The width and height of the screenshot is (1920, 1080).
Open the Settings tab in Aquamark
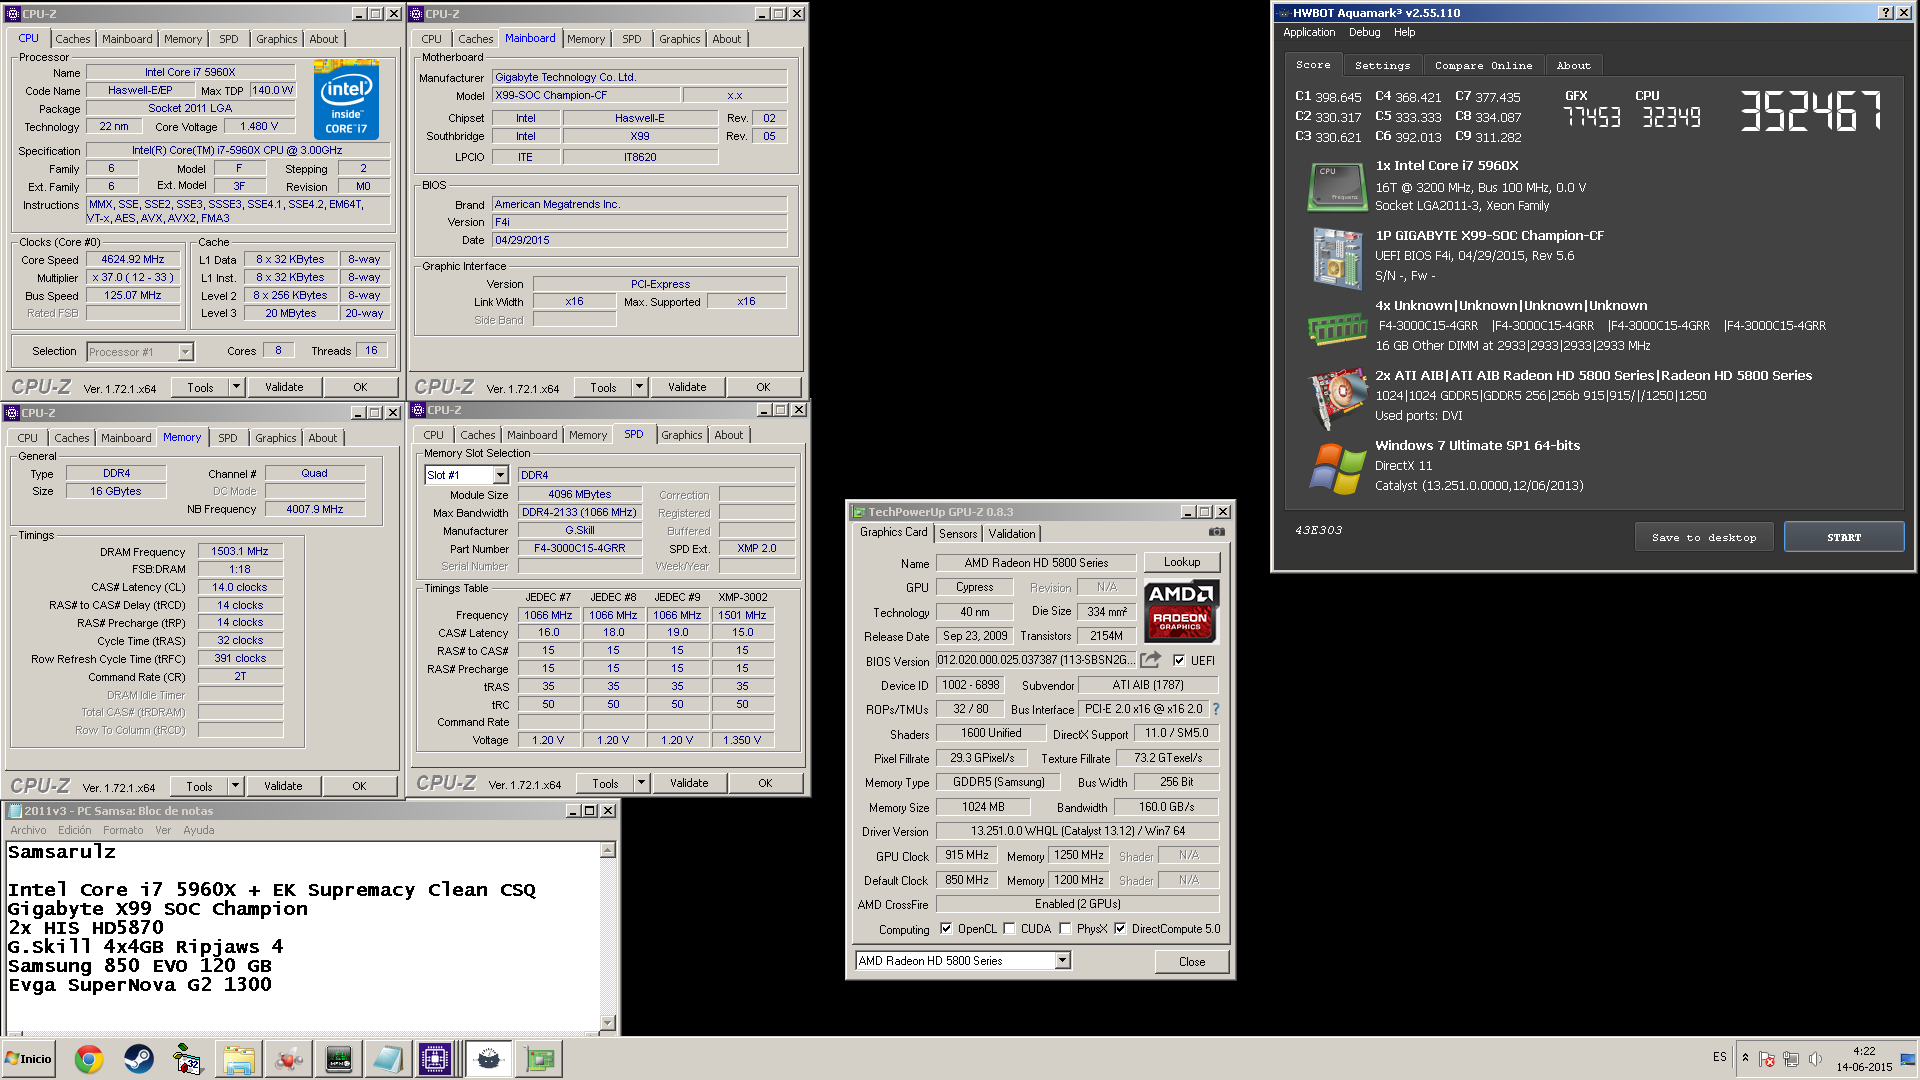point(1382,65)
